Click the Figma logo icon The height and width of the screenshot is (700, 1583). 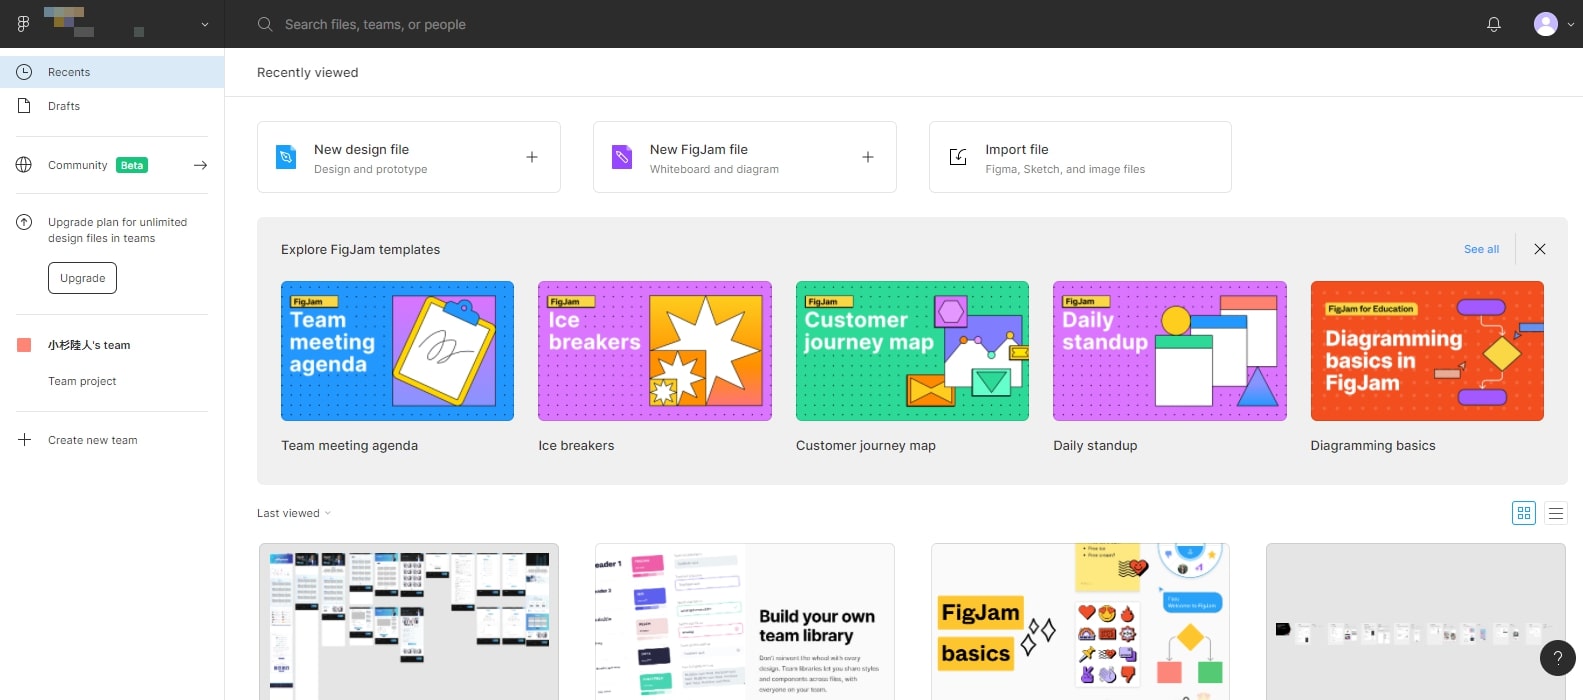(x=23, y=24)
